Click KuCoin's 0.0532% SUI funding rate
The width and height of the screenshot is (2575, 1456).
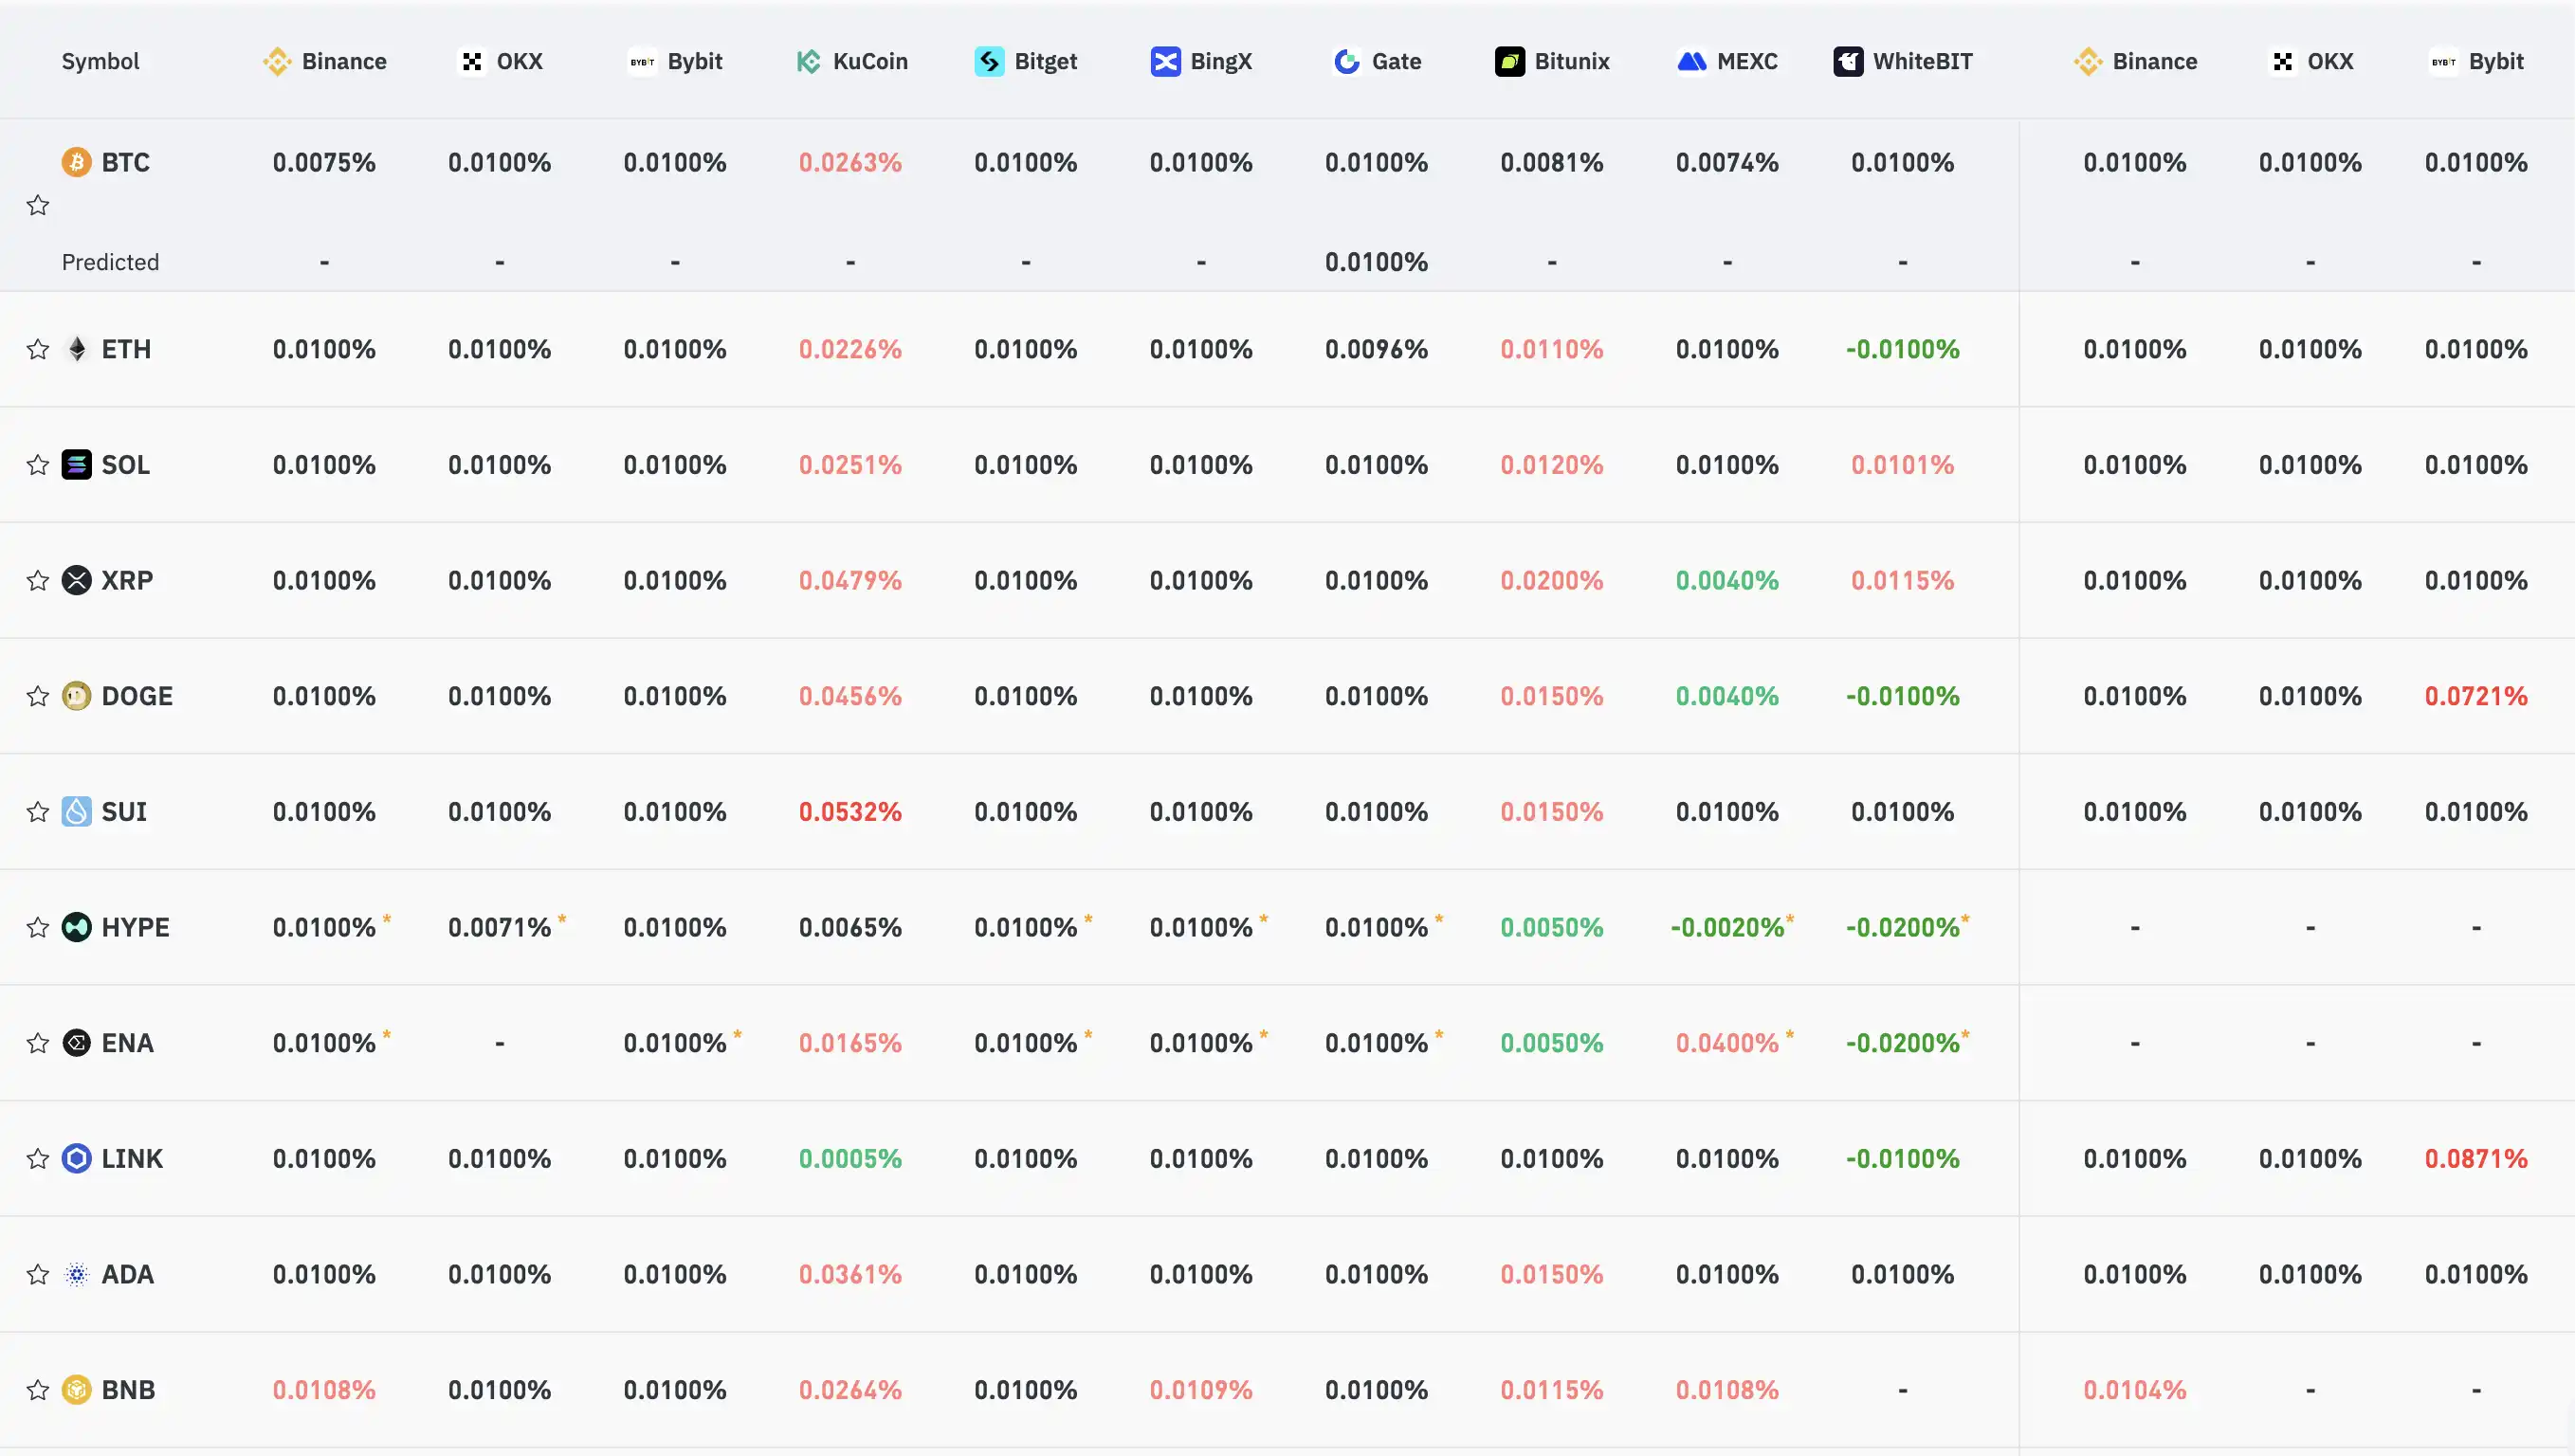click(850, 812)
